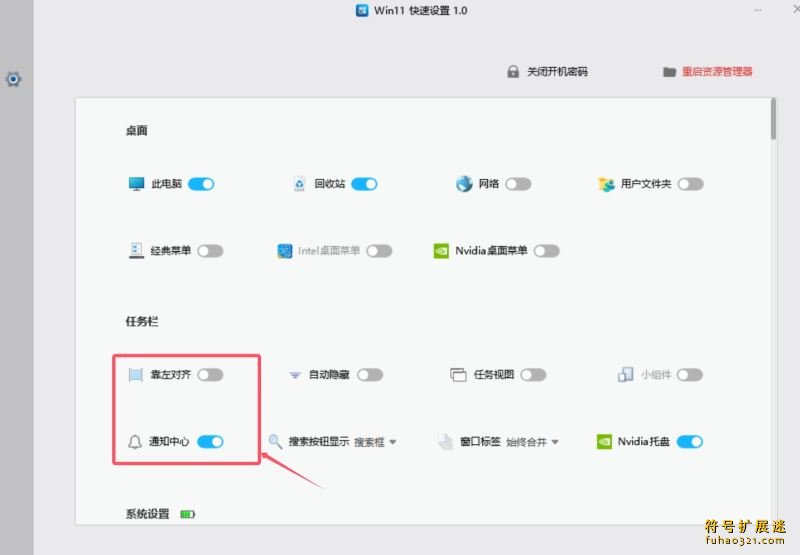Click the 经典菜单 icon
The image size is (800, 555).
coord(137,251)
